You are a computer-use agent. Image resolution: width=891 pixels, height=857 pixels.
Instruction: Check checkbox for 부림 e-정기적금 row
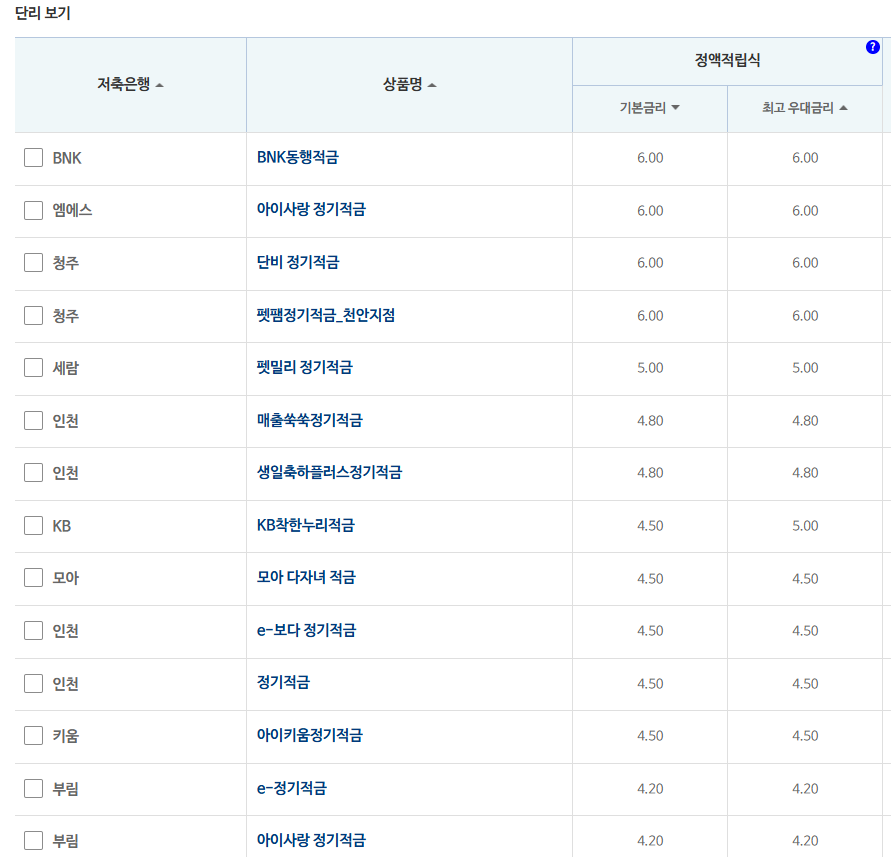(34, 788)
